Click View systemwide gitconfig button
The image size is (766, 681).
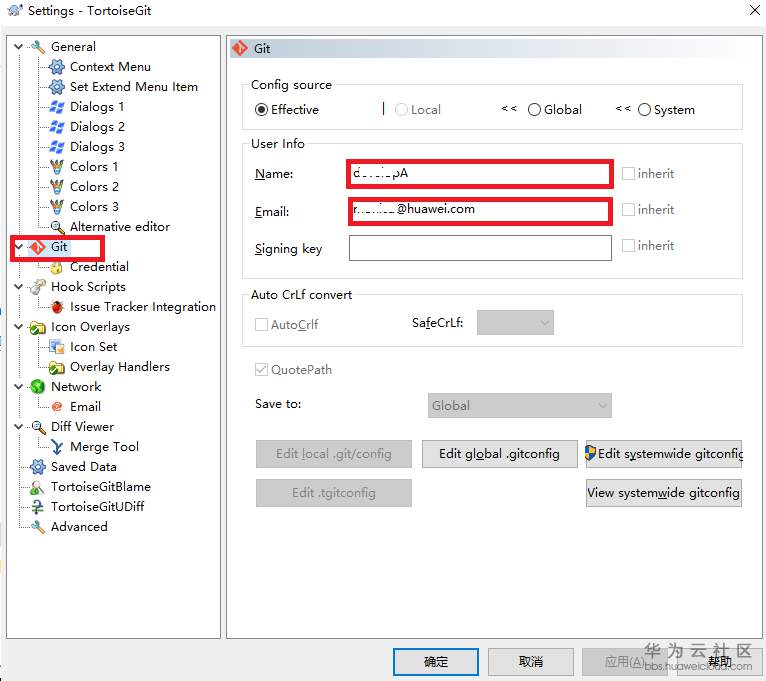pyautogui.click(x=664, y=493)
